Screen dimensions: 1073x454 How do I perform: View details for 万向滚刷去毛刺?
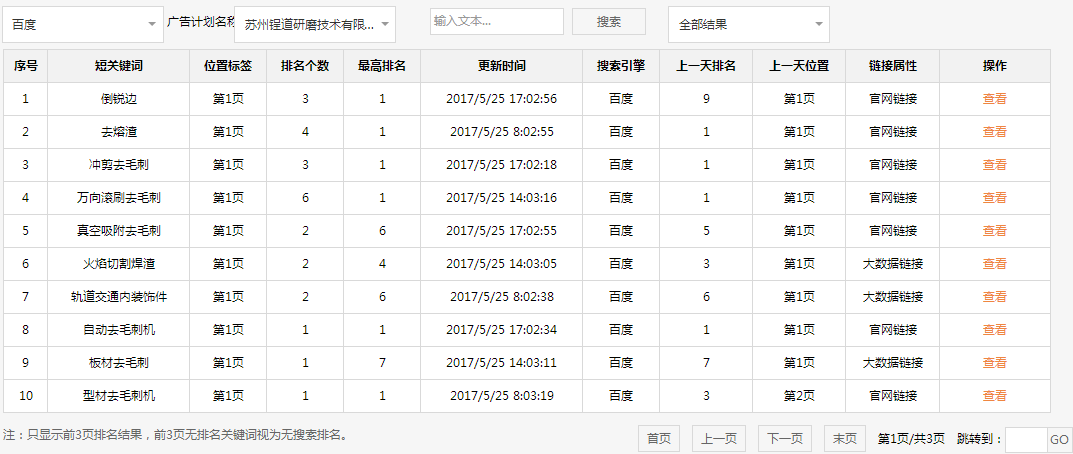(x=994, y=198)
